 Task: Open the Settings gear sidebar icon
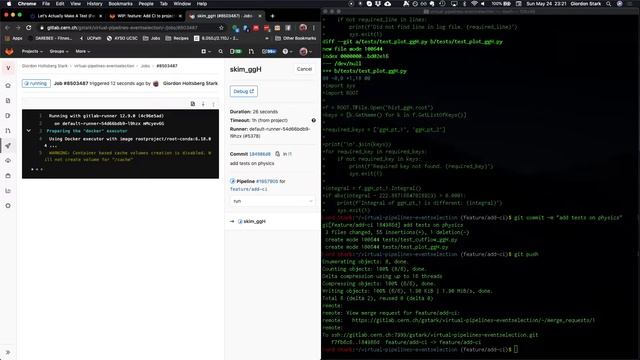[x=8, y=206]
